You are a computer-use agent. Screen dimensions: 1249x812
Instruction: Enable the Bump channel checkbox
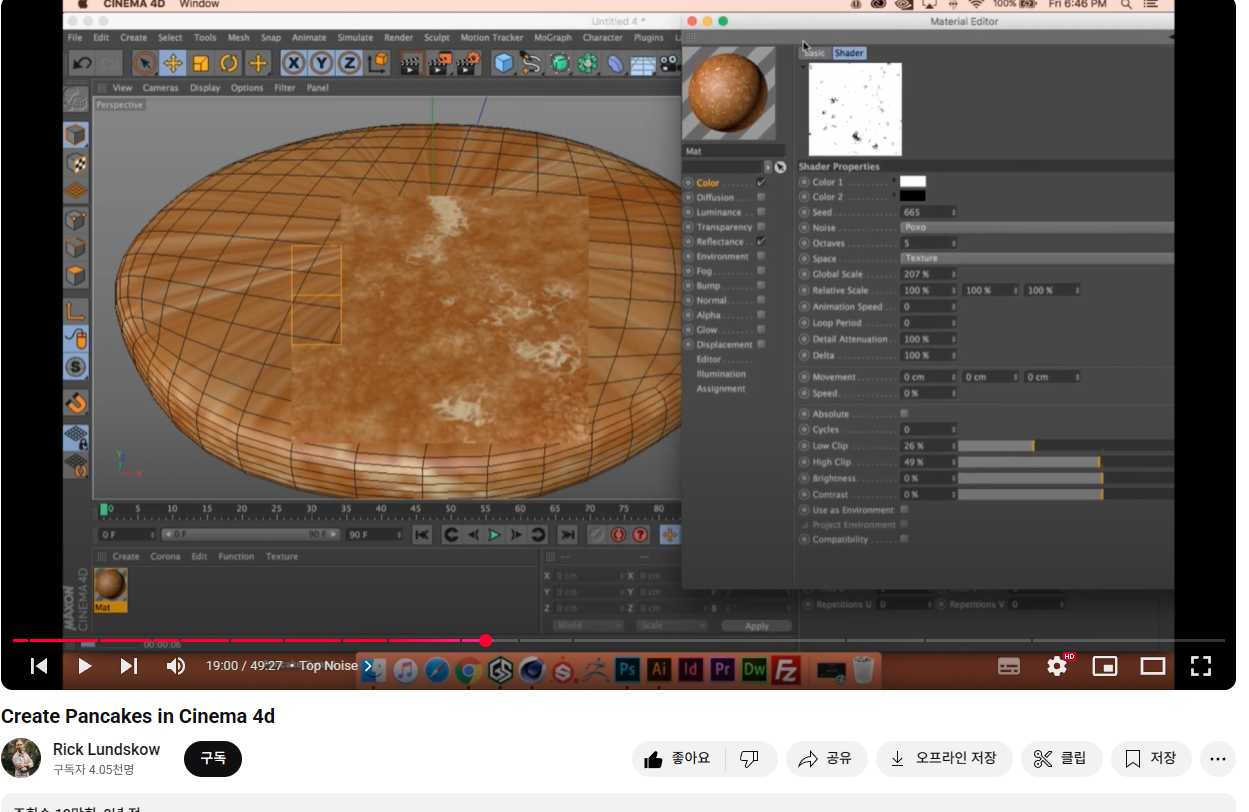(x=761, y=286)
